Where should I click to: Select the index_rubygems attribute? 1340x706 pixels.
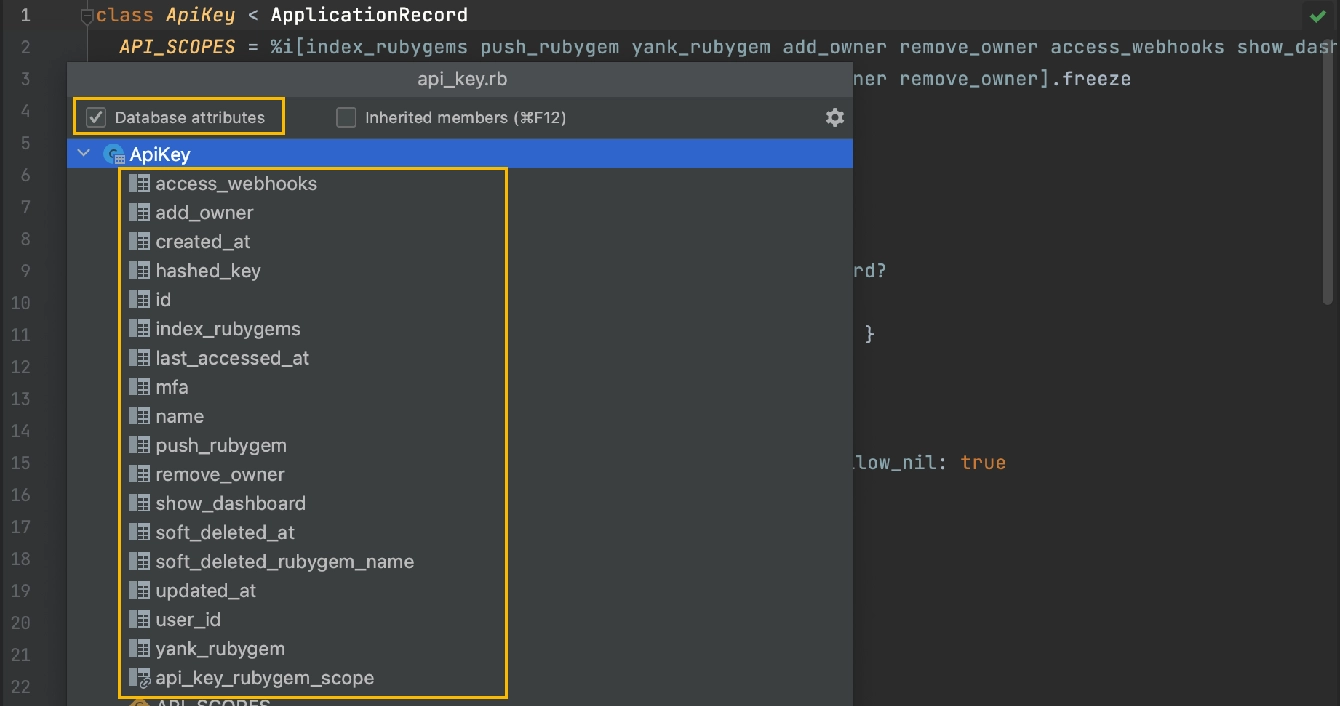pos(228,329)
